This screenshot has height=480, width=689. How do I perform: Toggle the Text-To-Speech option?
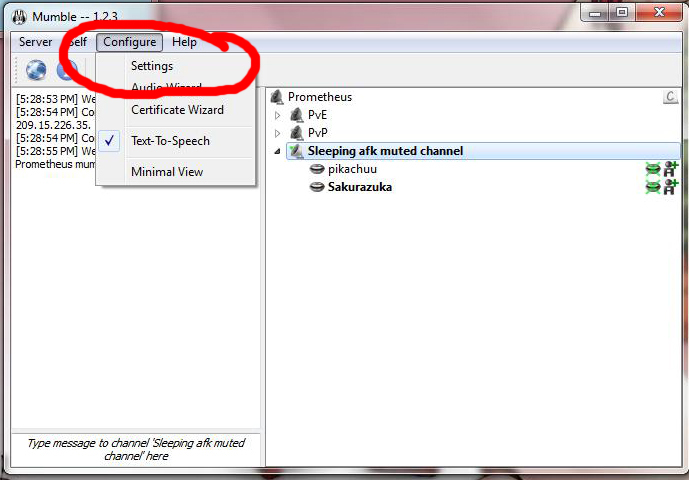[170, 141]
